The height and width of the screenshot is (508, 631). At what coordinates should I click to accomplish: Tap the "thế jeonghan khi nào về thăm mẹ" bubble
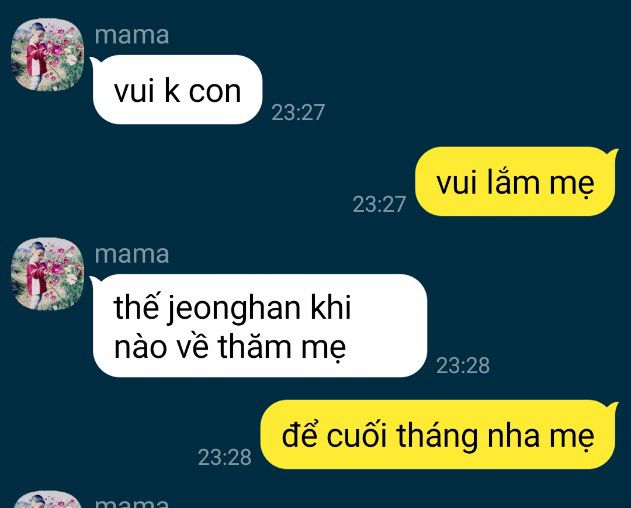click(x=258, y=326)
